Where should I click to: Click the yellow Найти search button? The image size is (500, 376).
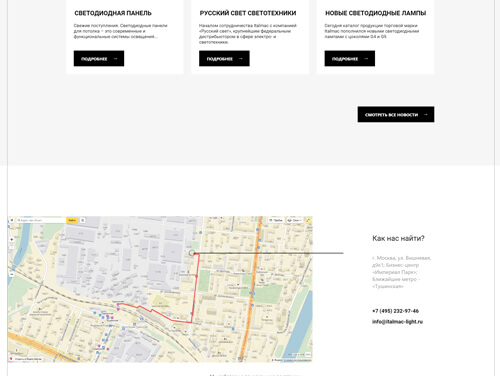click(72, 220)
